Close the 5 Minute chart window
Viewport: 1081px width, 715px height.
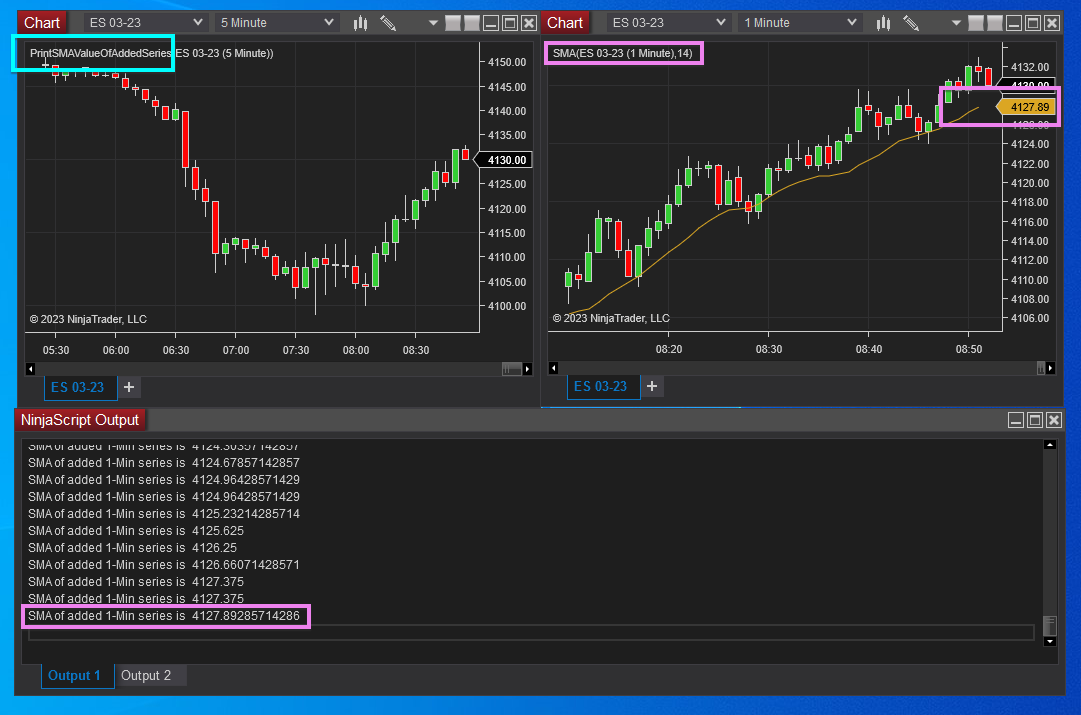coord(529,23)
